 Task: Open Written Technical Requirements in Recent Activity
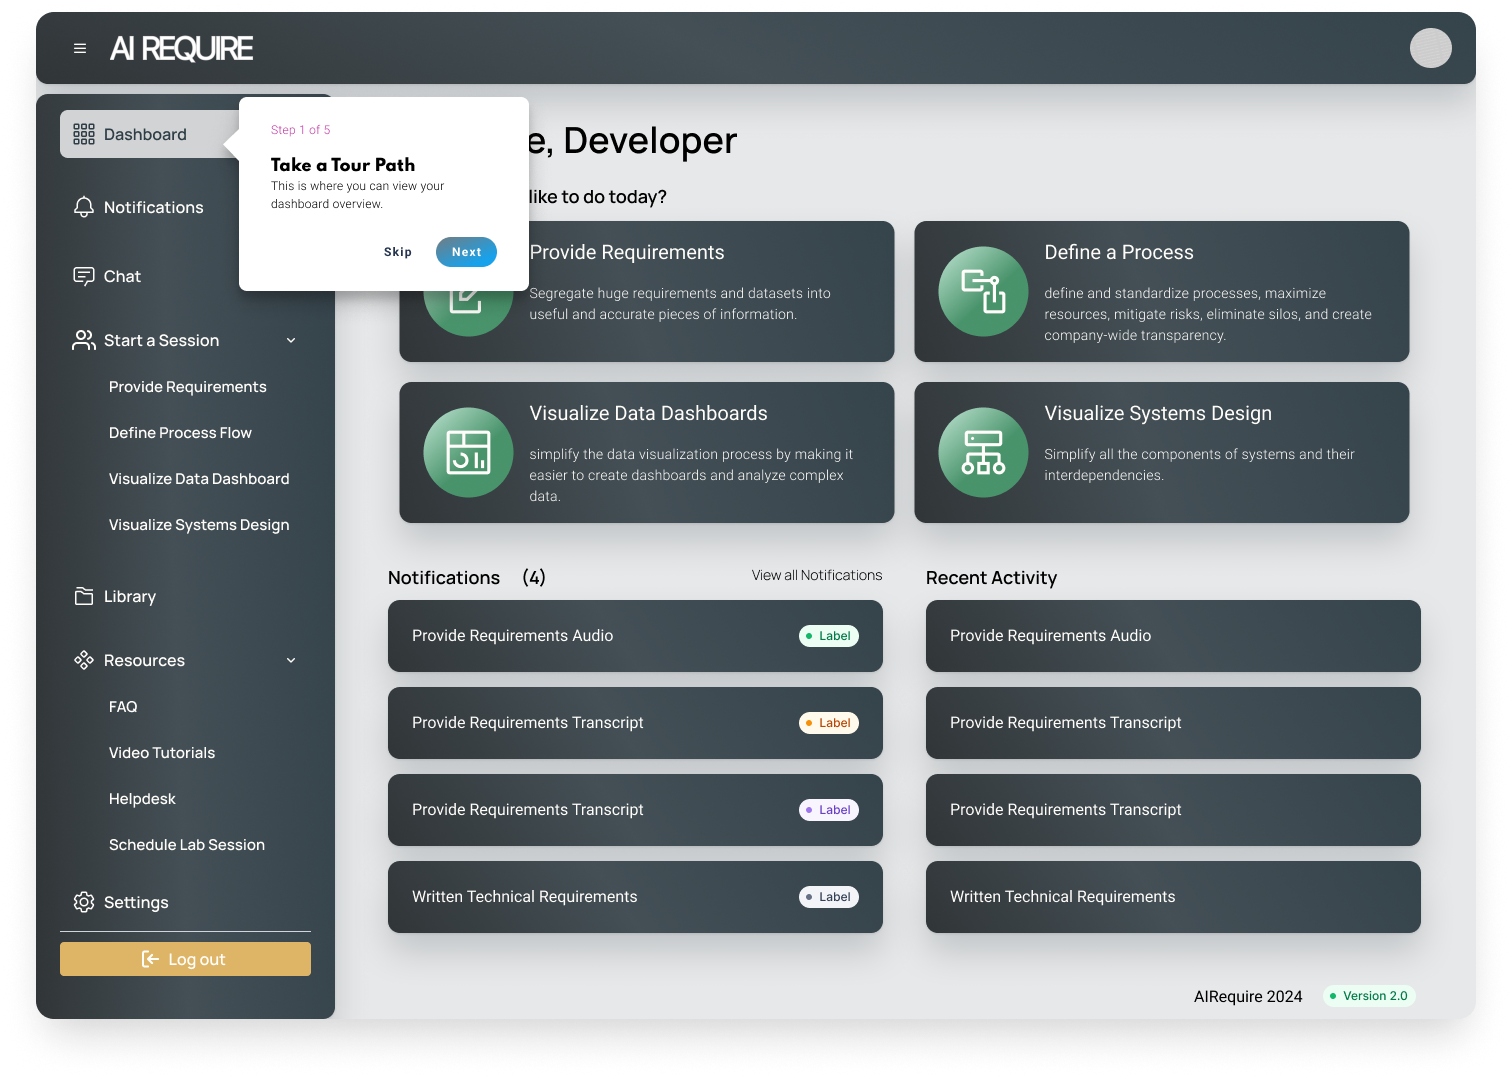1173,897
